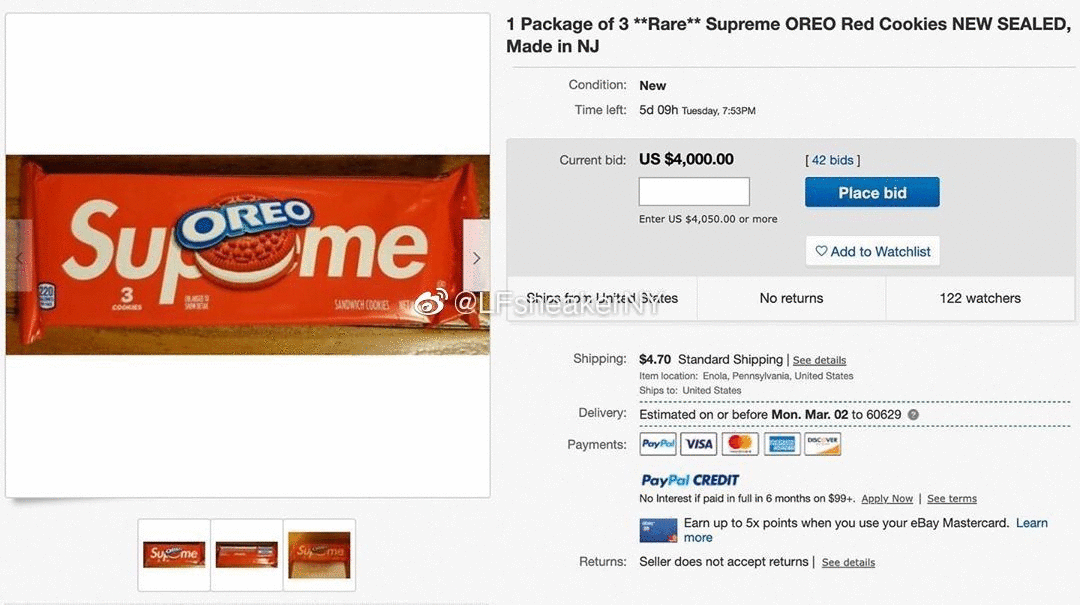Go to previous product image with left arrow

pos(19,258)
